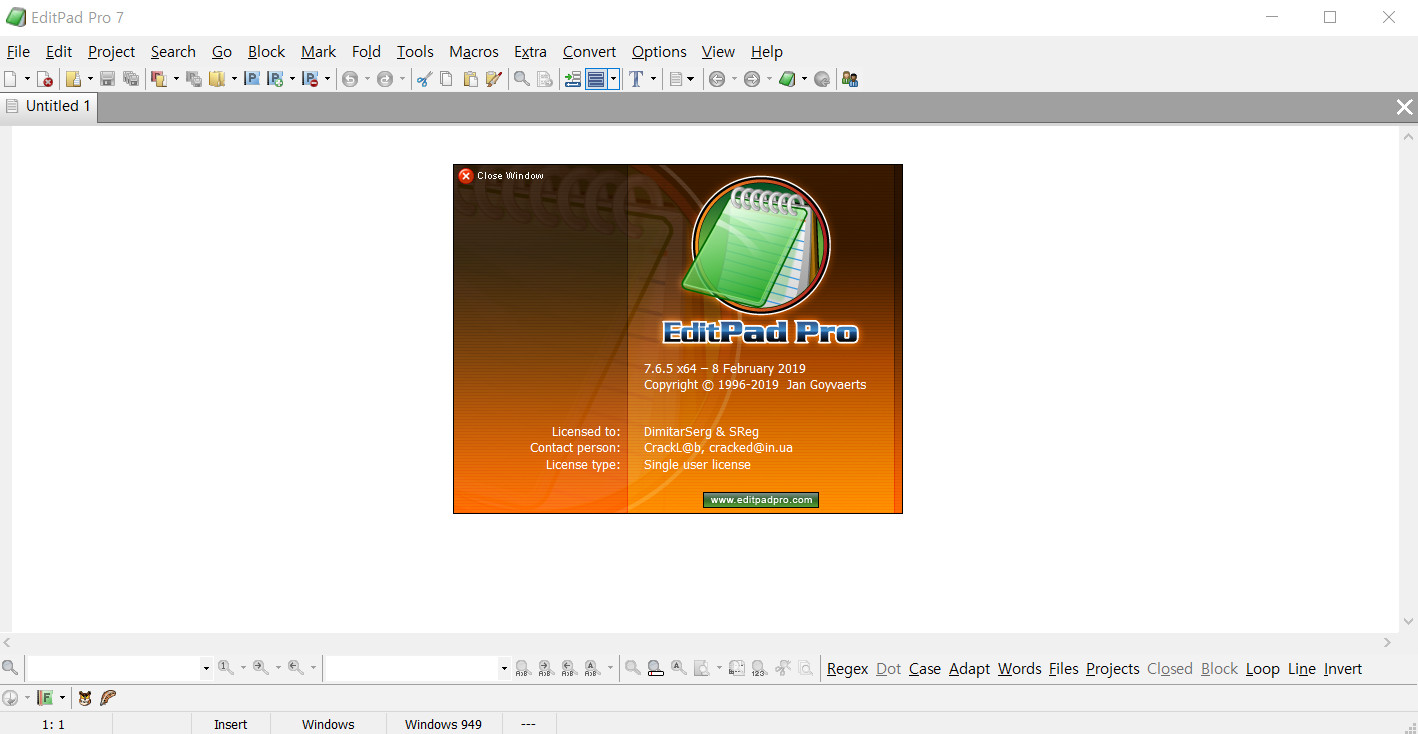
Task: Click the Redo arrow icon
Action: (385, 79)
